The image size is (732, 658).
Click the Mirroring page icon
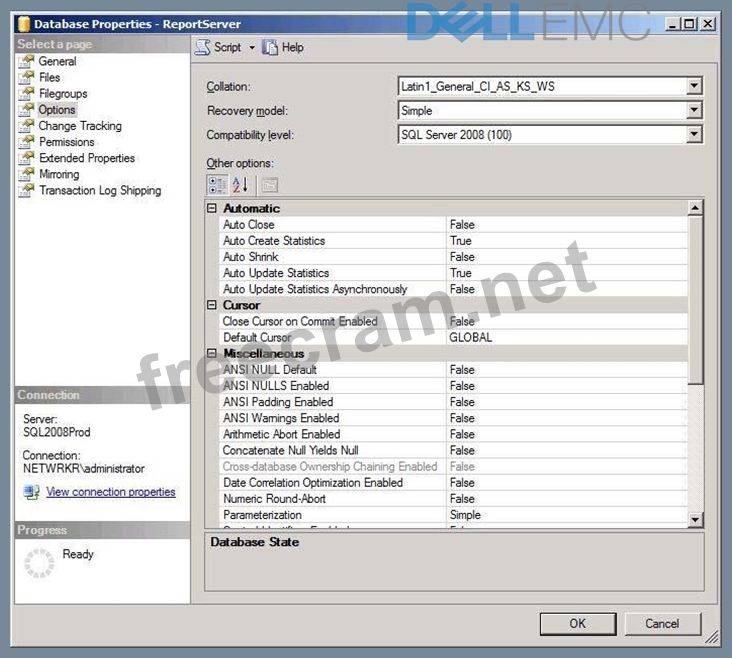pyautogui.click(x=27, y=174)
